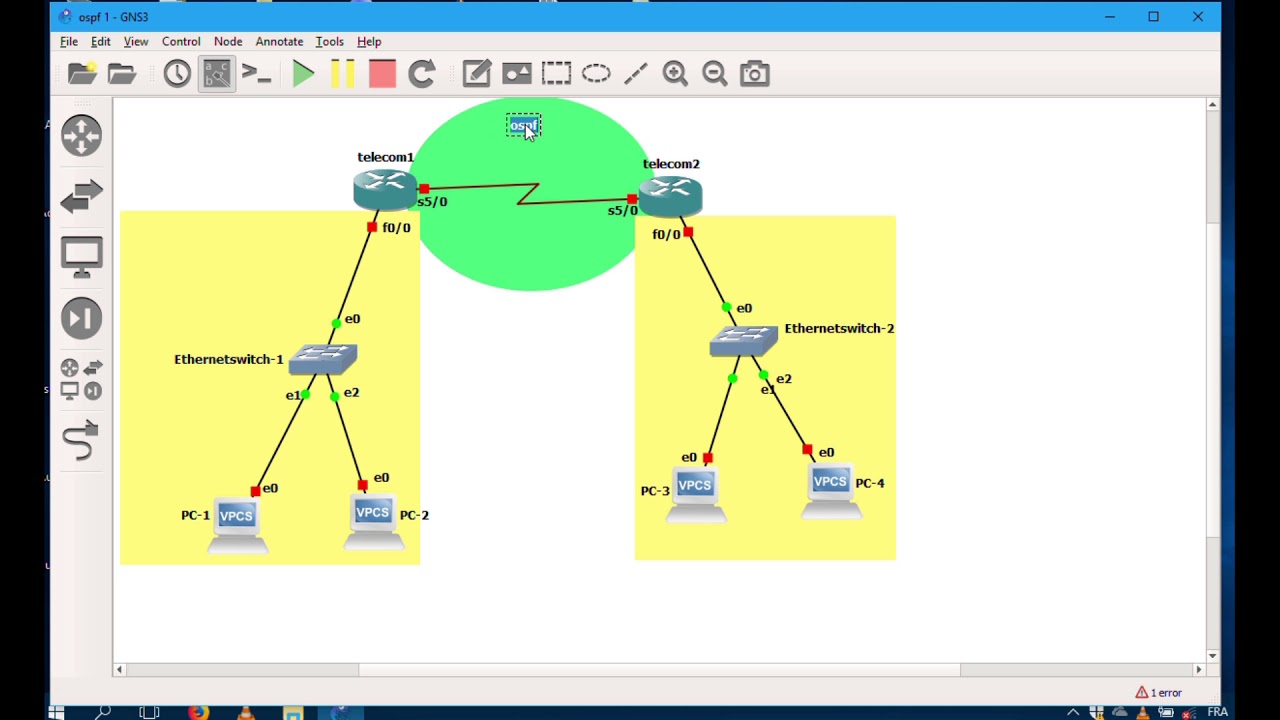
Task: Browse switches in the device sidebar
Action: 81,196
